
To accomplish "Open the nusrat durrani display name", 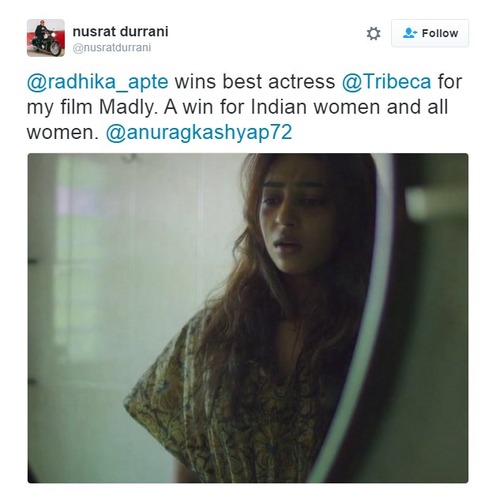I will 120,32.
